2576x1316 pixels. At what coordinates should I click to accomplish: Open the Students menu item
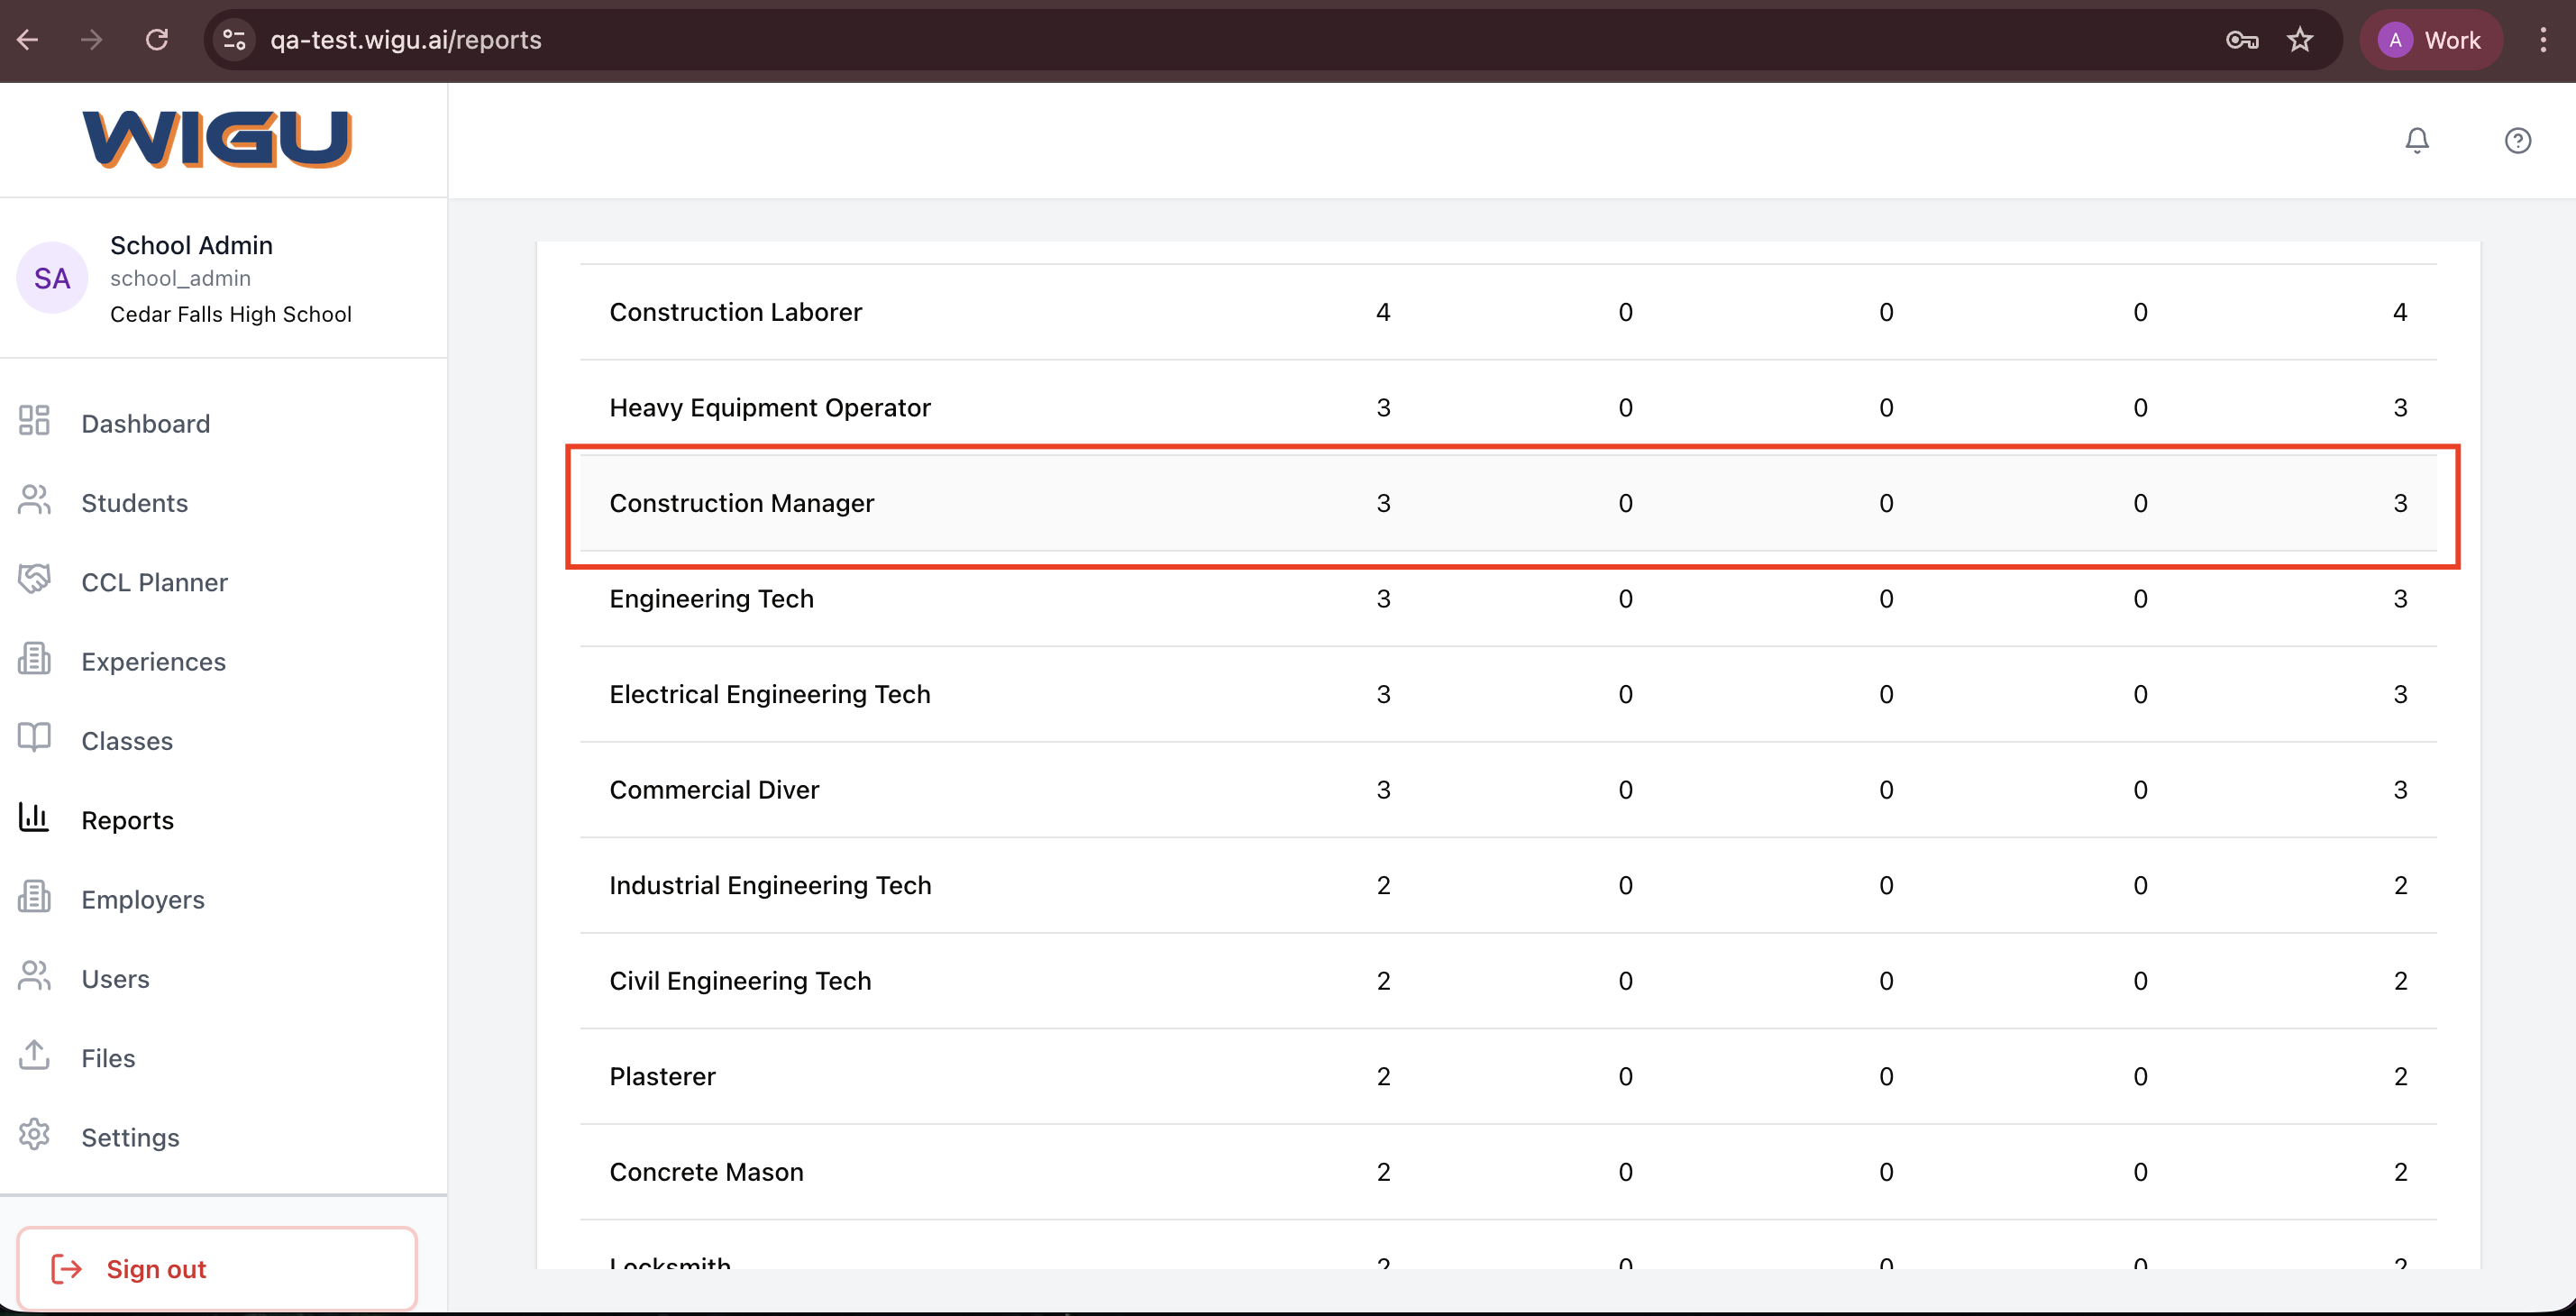pyautogui.click(x=134, y=503)
